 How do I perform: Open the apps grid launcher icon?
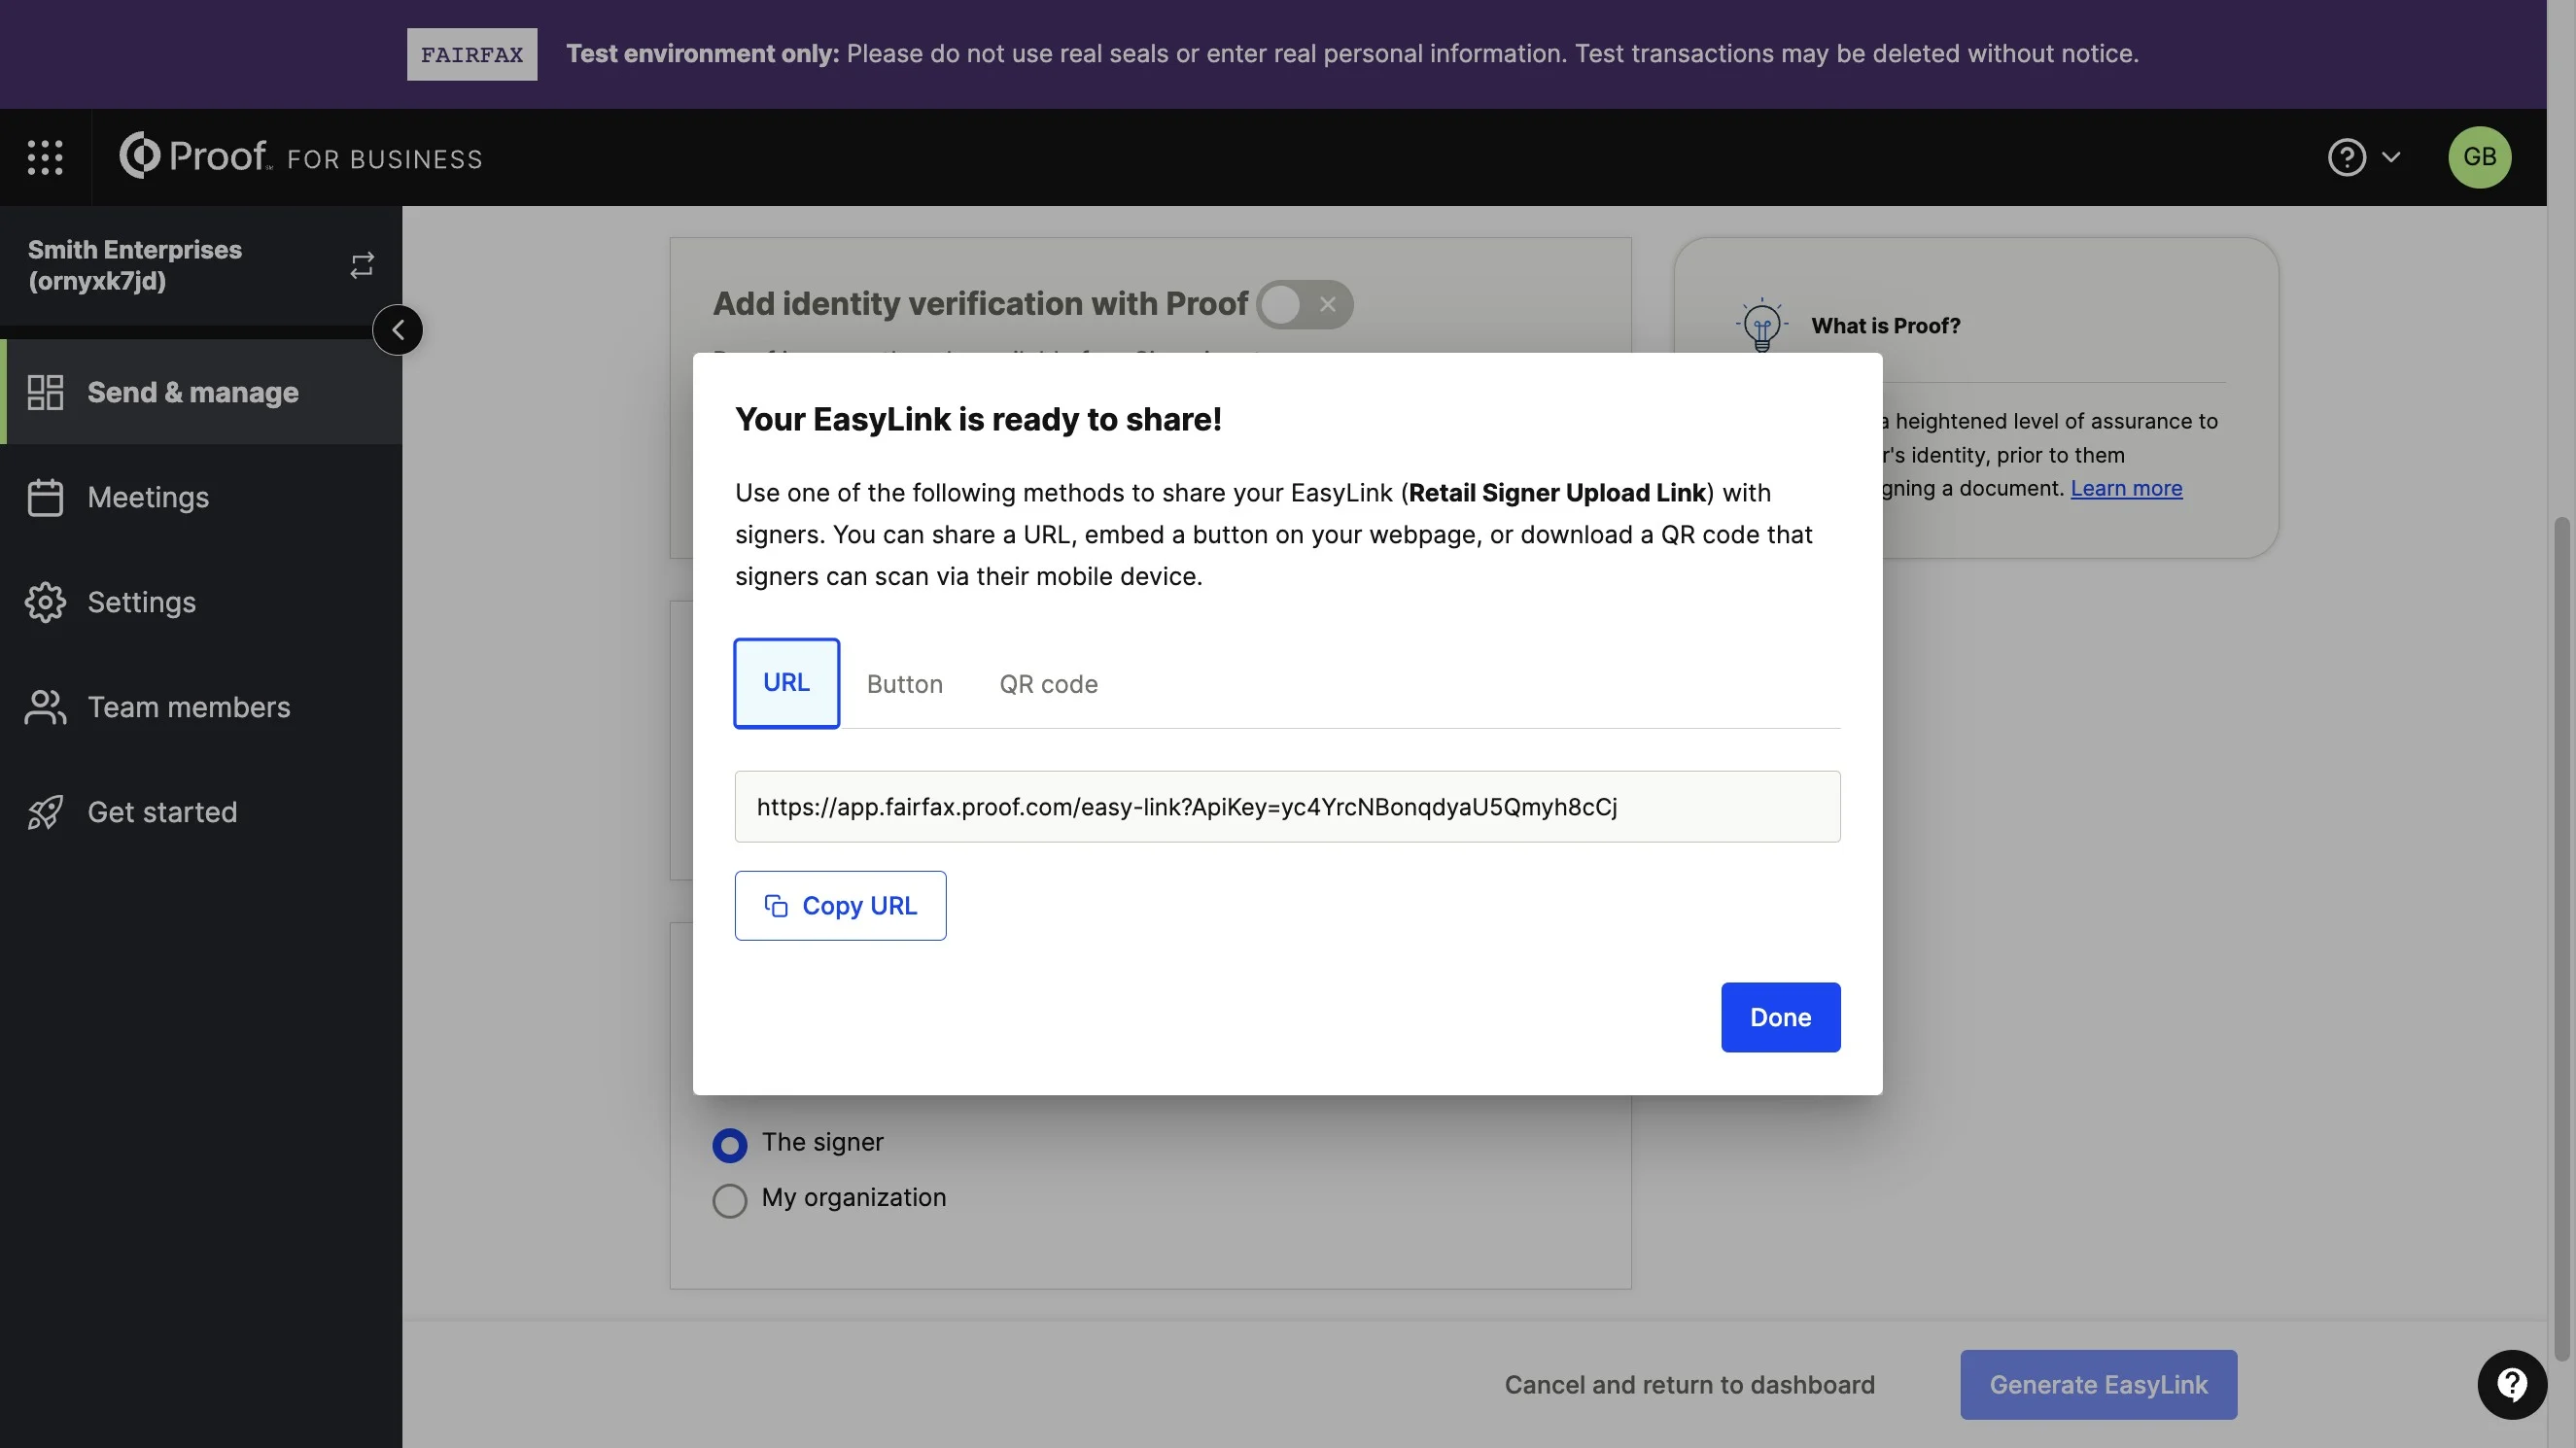45,157
